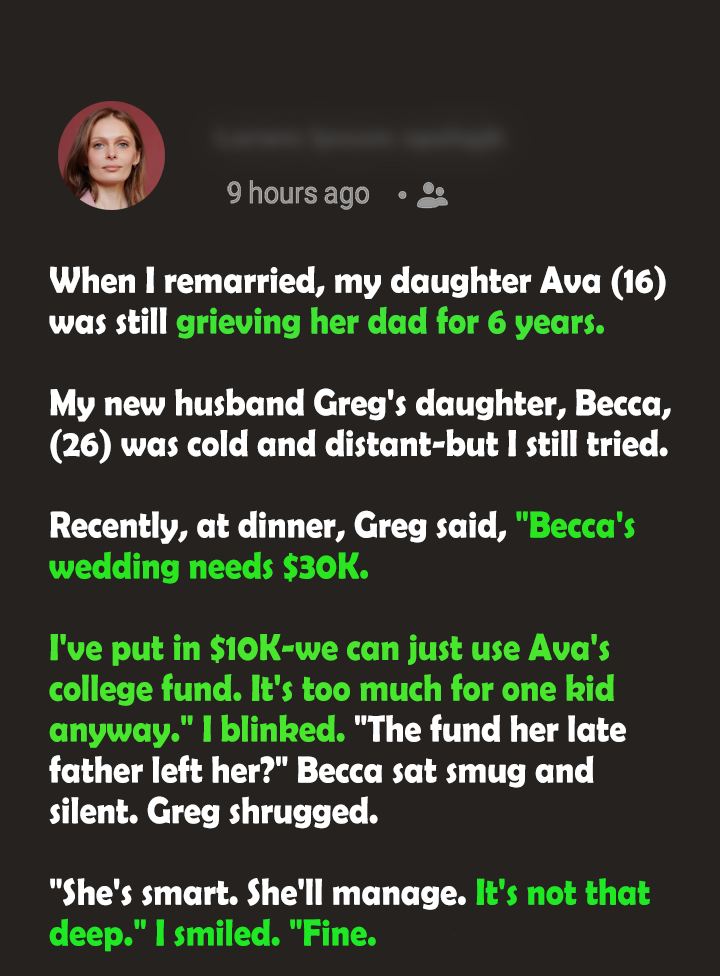The width and height of the screenshot is (720, 976).
Task: Click the 'Recently, at dinner, Greg said' text
Action: point(278,527)
